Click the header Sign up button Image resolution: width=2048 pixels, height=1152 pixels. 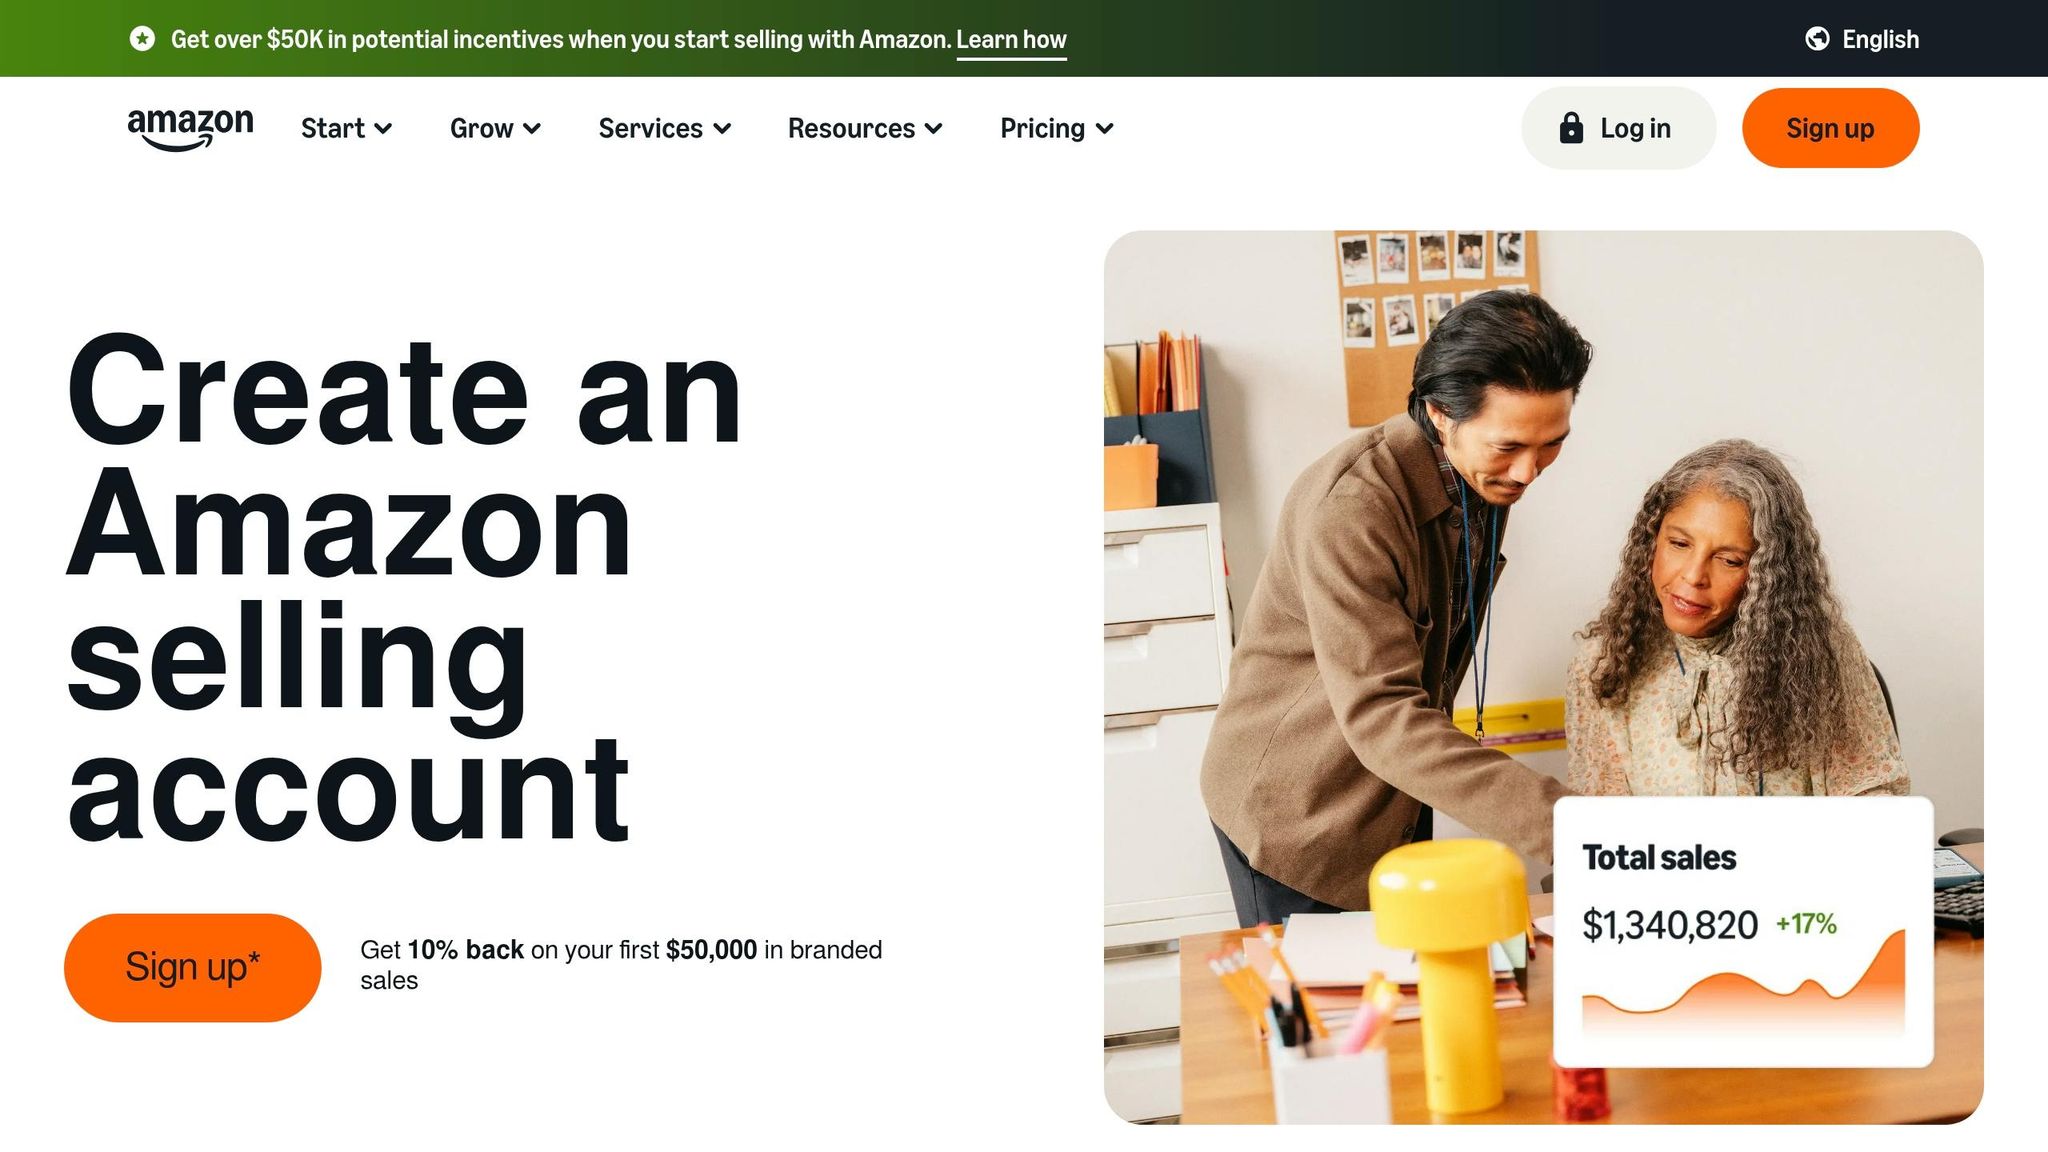pos(1830,128)
